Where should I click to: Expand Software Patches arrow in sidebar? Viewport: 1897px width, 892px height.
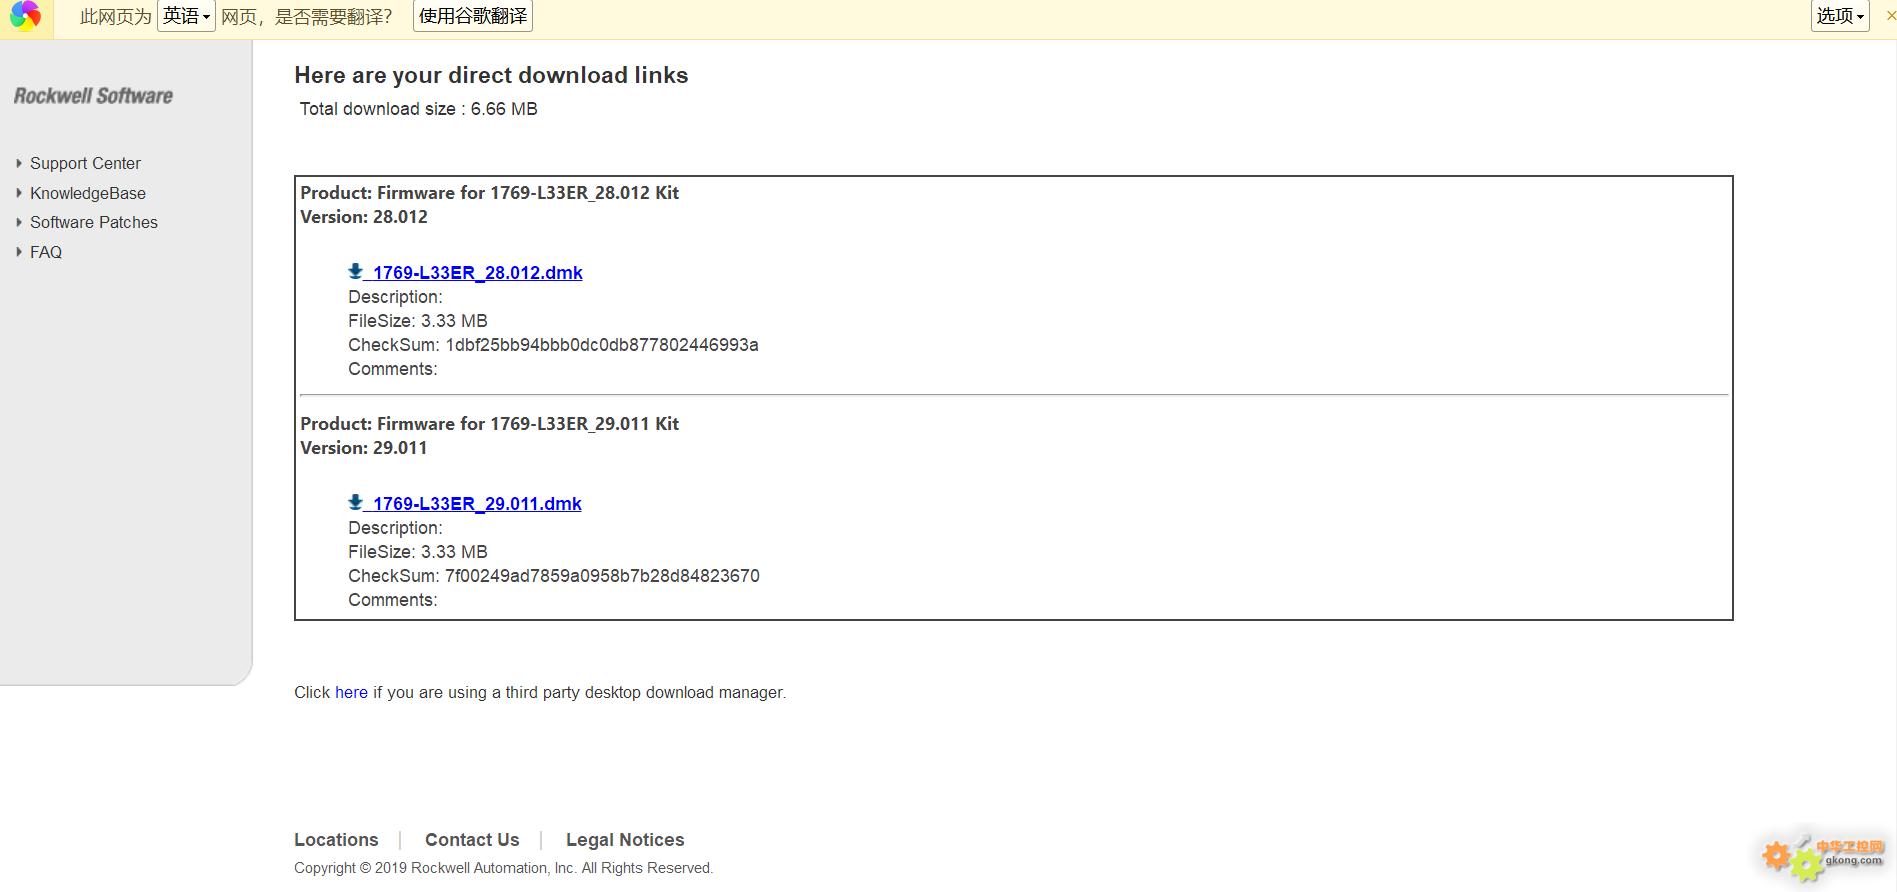click(x=19, y=222)
